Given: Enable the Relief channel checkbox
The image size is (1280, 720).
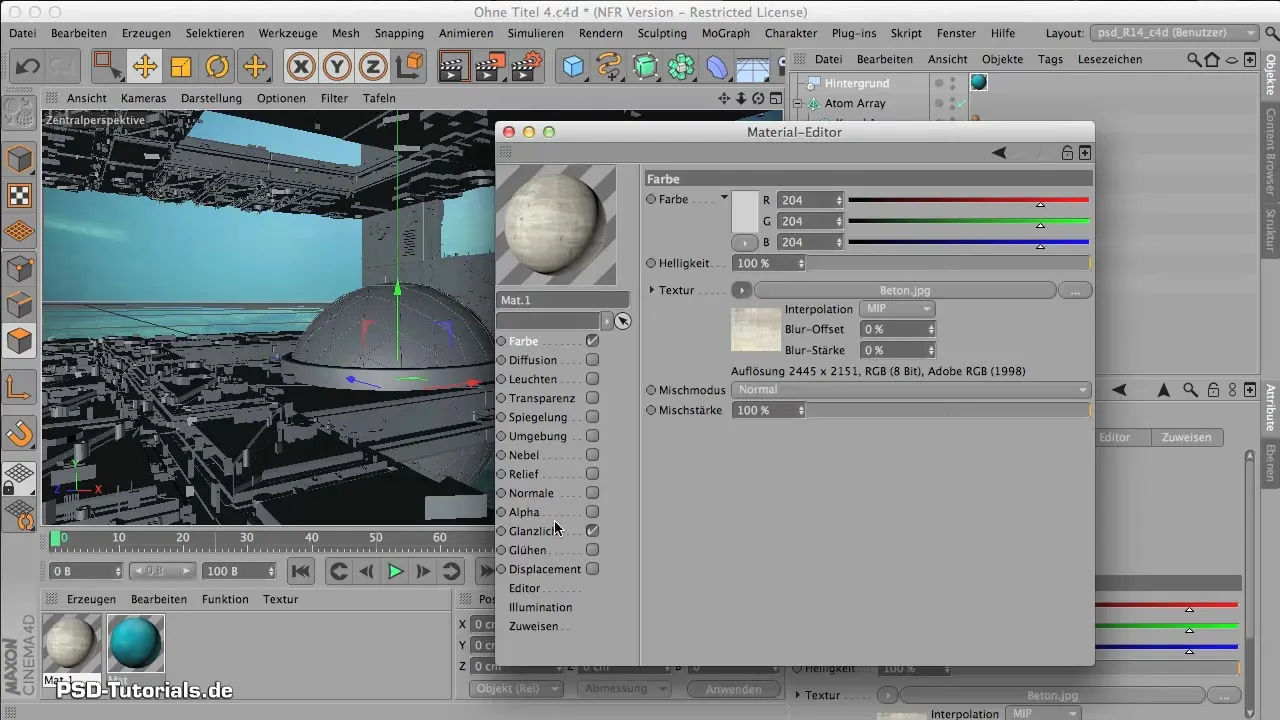Looking at the screenshot, I should tap(592, 474).
